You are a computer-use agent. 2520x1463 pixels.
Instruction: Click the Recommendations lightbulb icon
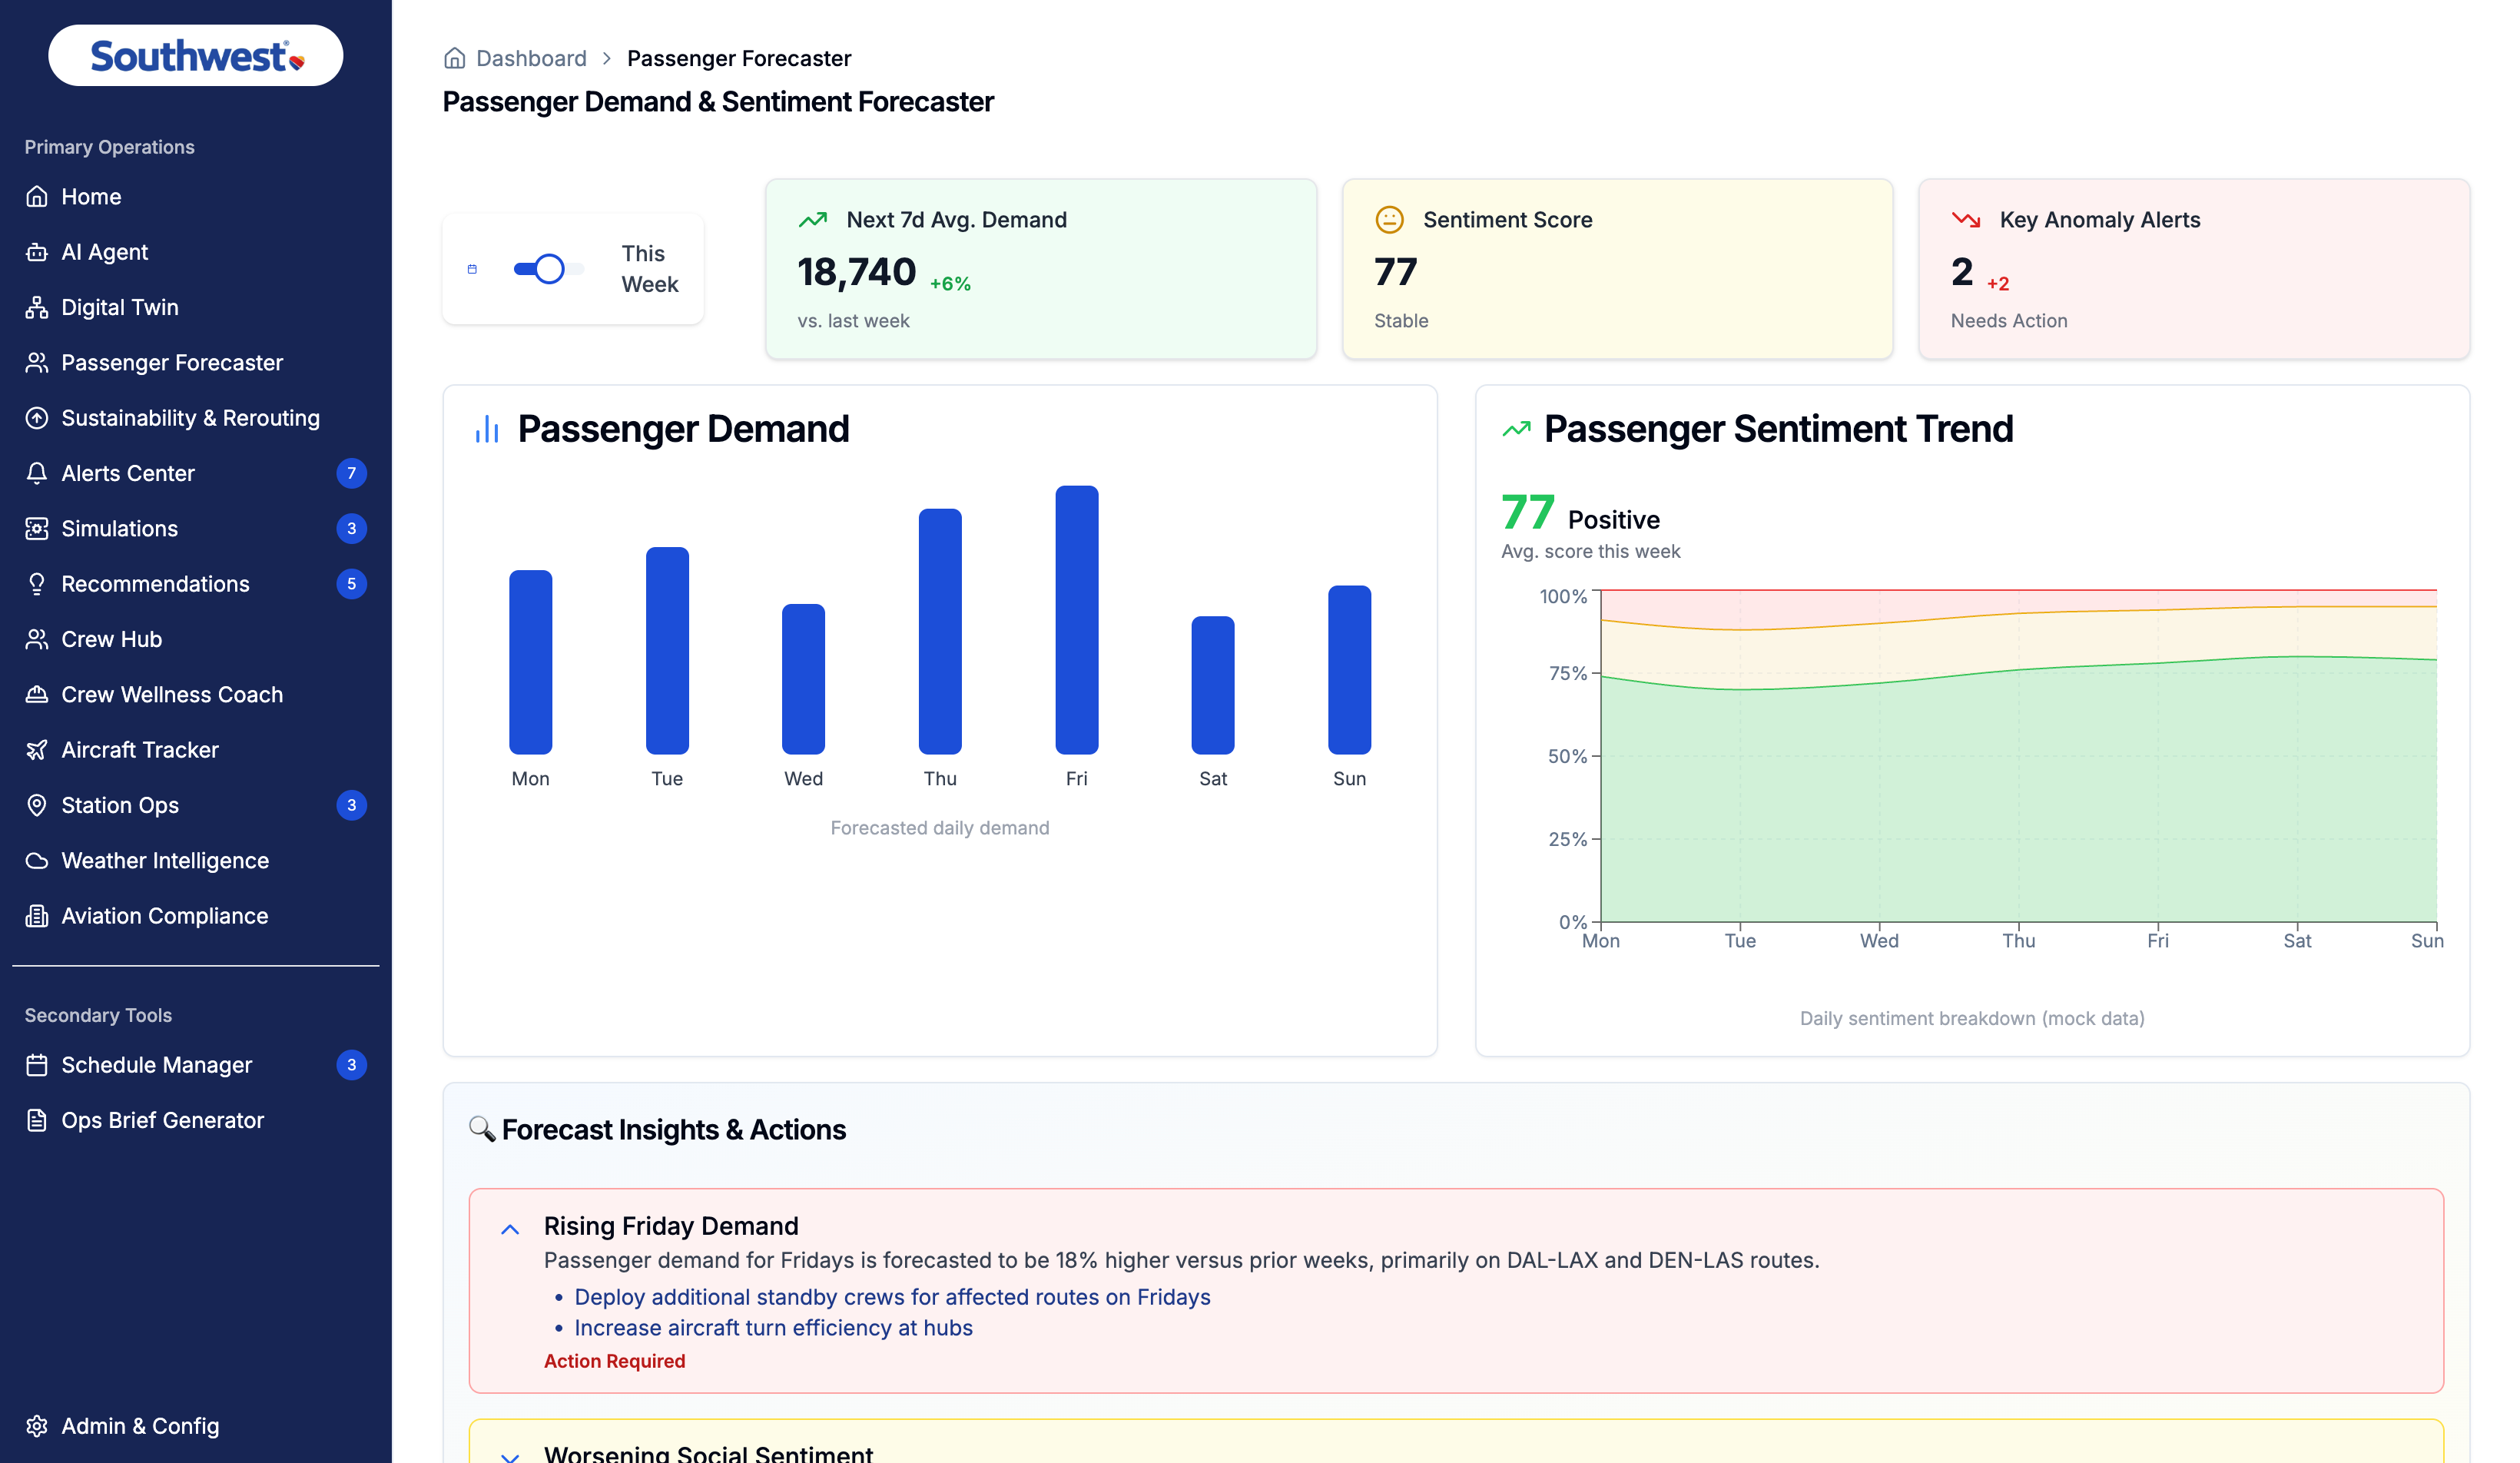click(x=37, y=584)
